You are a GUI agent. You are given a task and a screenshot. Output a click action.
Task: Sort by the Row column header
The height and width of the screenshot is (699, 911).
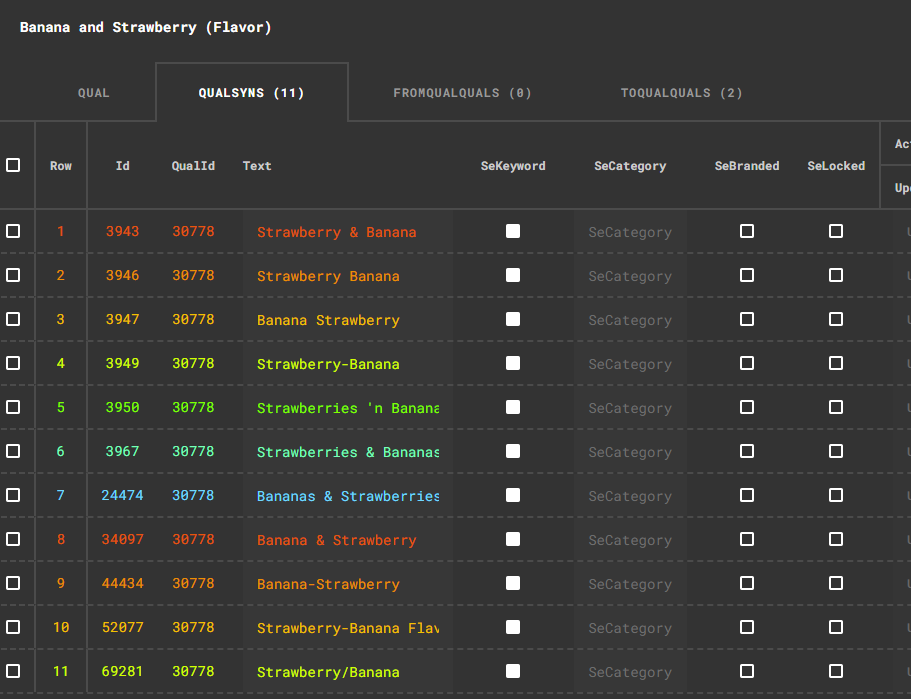click(x=60, y=166)
